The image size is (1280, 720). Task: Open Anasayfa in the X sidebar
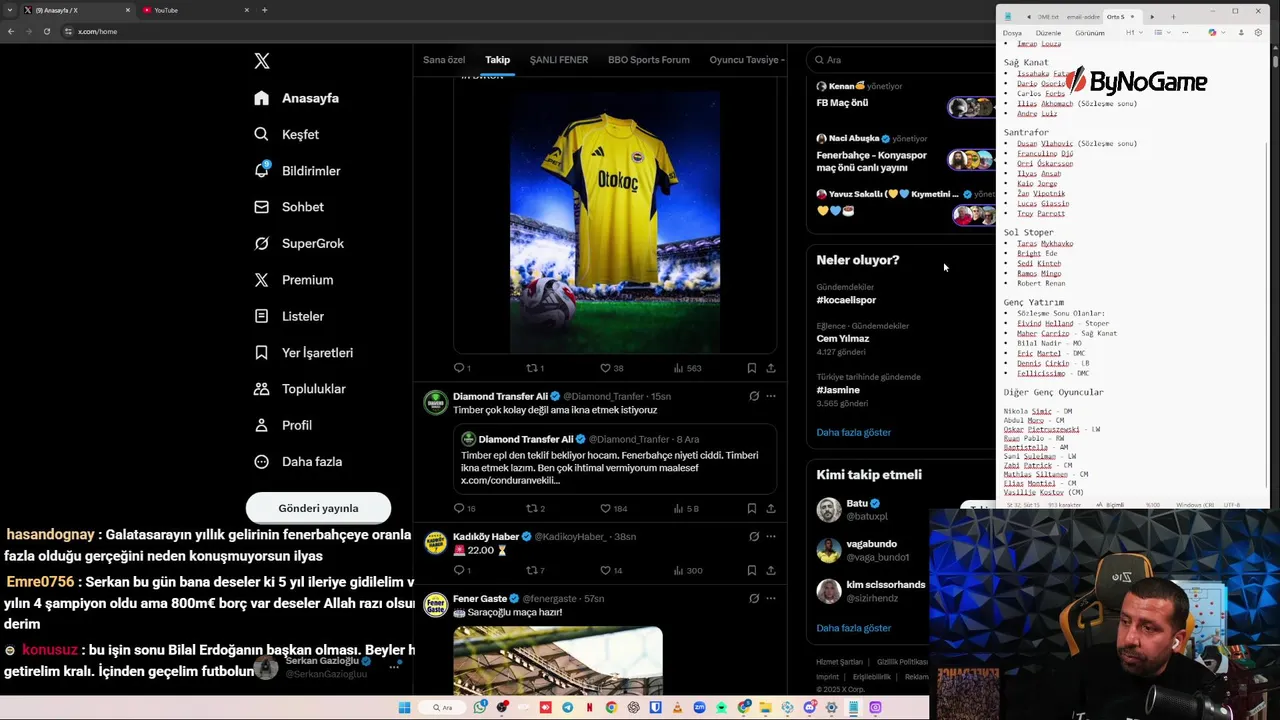coord(296,98)
